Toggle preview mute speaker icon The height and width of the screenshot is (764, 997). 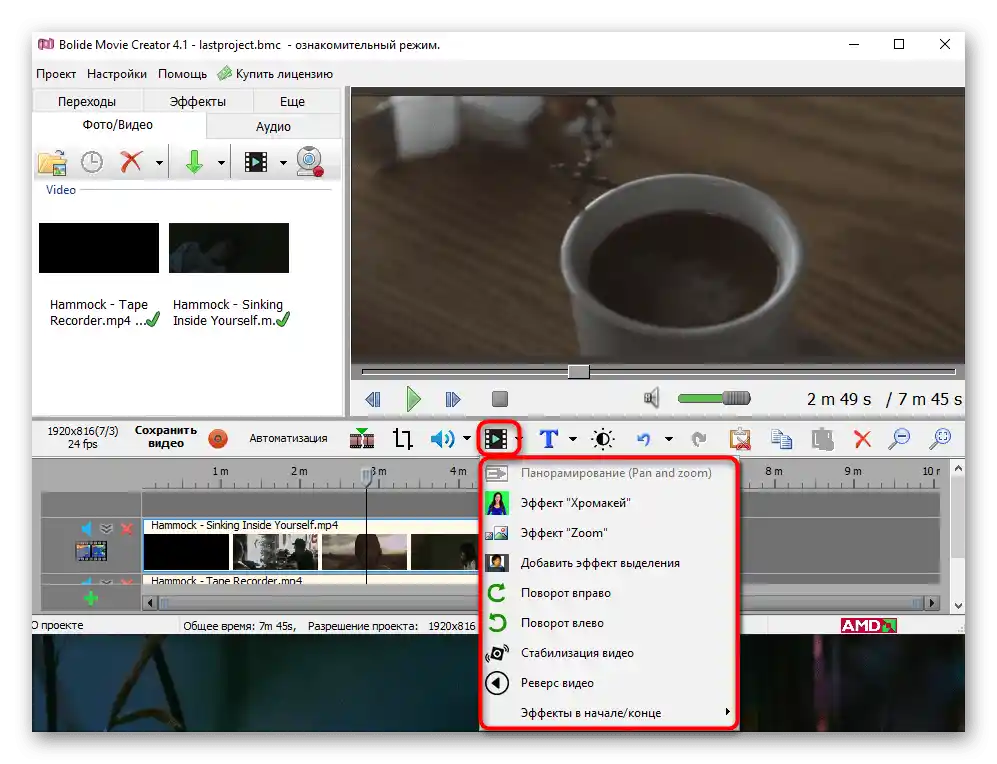point(651,399)
